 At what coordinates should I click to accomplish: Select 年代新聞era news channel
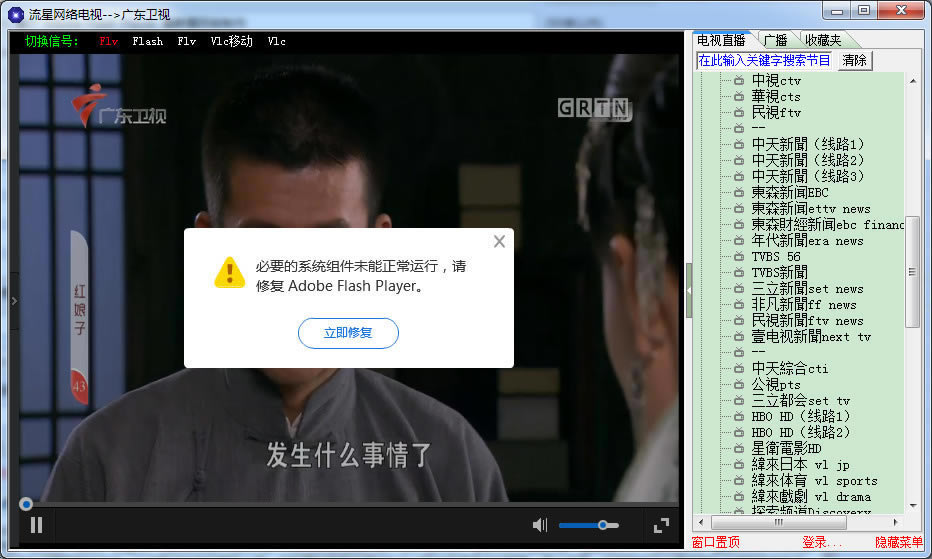[807, 241]
